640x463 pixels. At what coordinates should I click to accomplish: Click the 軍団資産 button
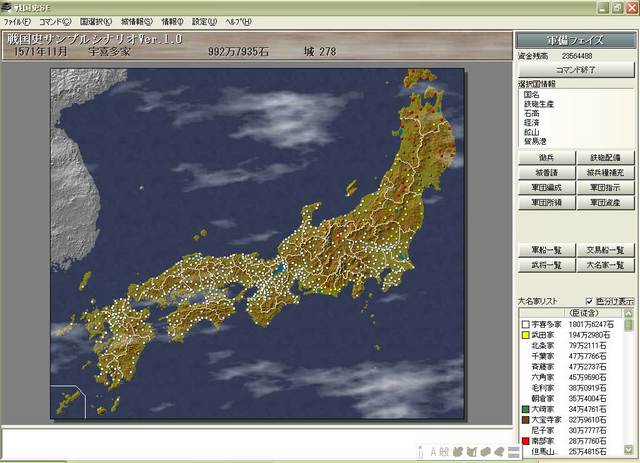point(605,203)
